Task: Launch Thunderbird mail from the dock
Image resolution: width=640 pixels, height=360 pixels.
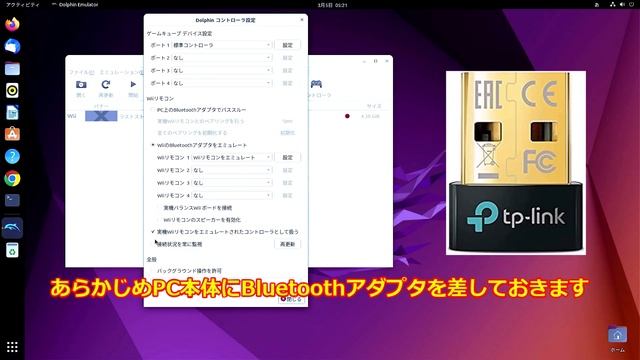Action: pos(12,47)
